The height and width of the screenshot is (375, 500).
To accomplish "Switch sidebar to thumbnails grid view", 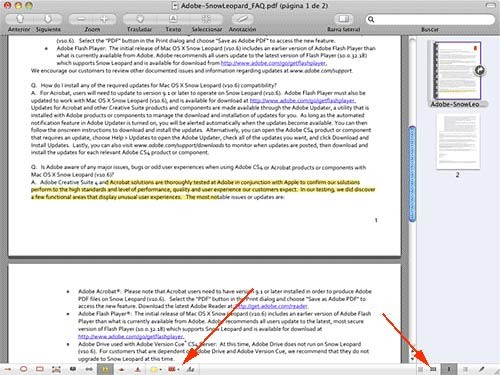I will (x=433, y=369).
